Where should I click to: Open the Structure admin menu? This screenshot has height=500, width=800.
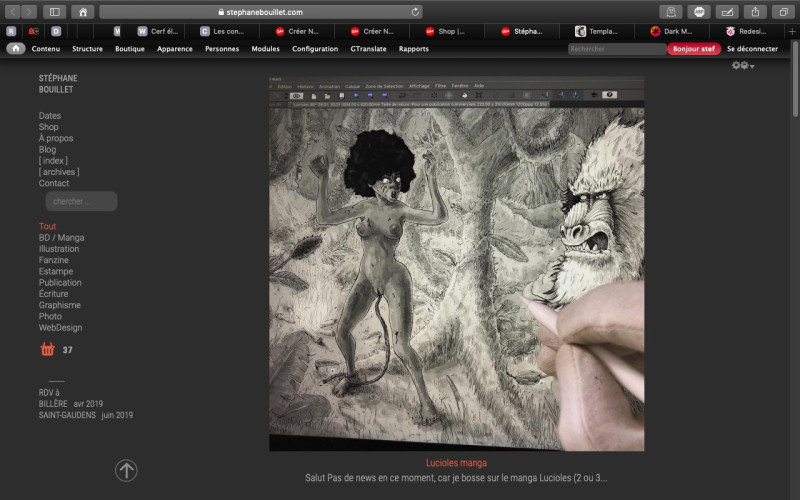[x=87, y=48]
